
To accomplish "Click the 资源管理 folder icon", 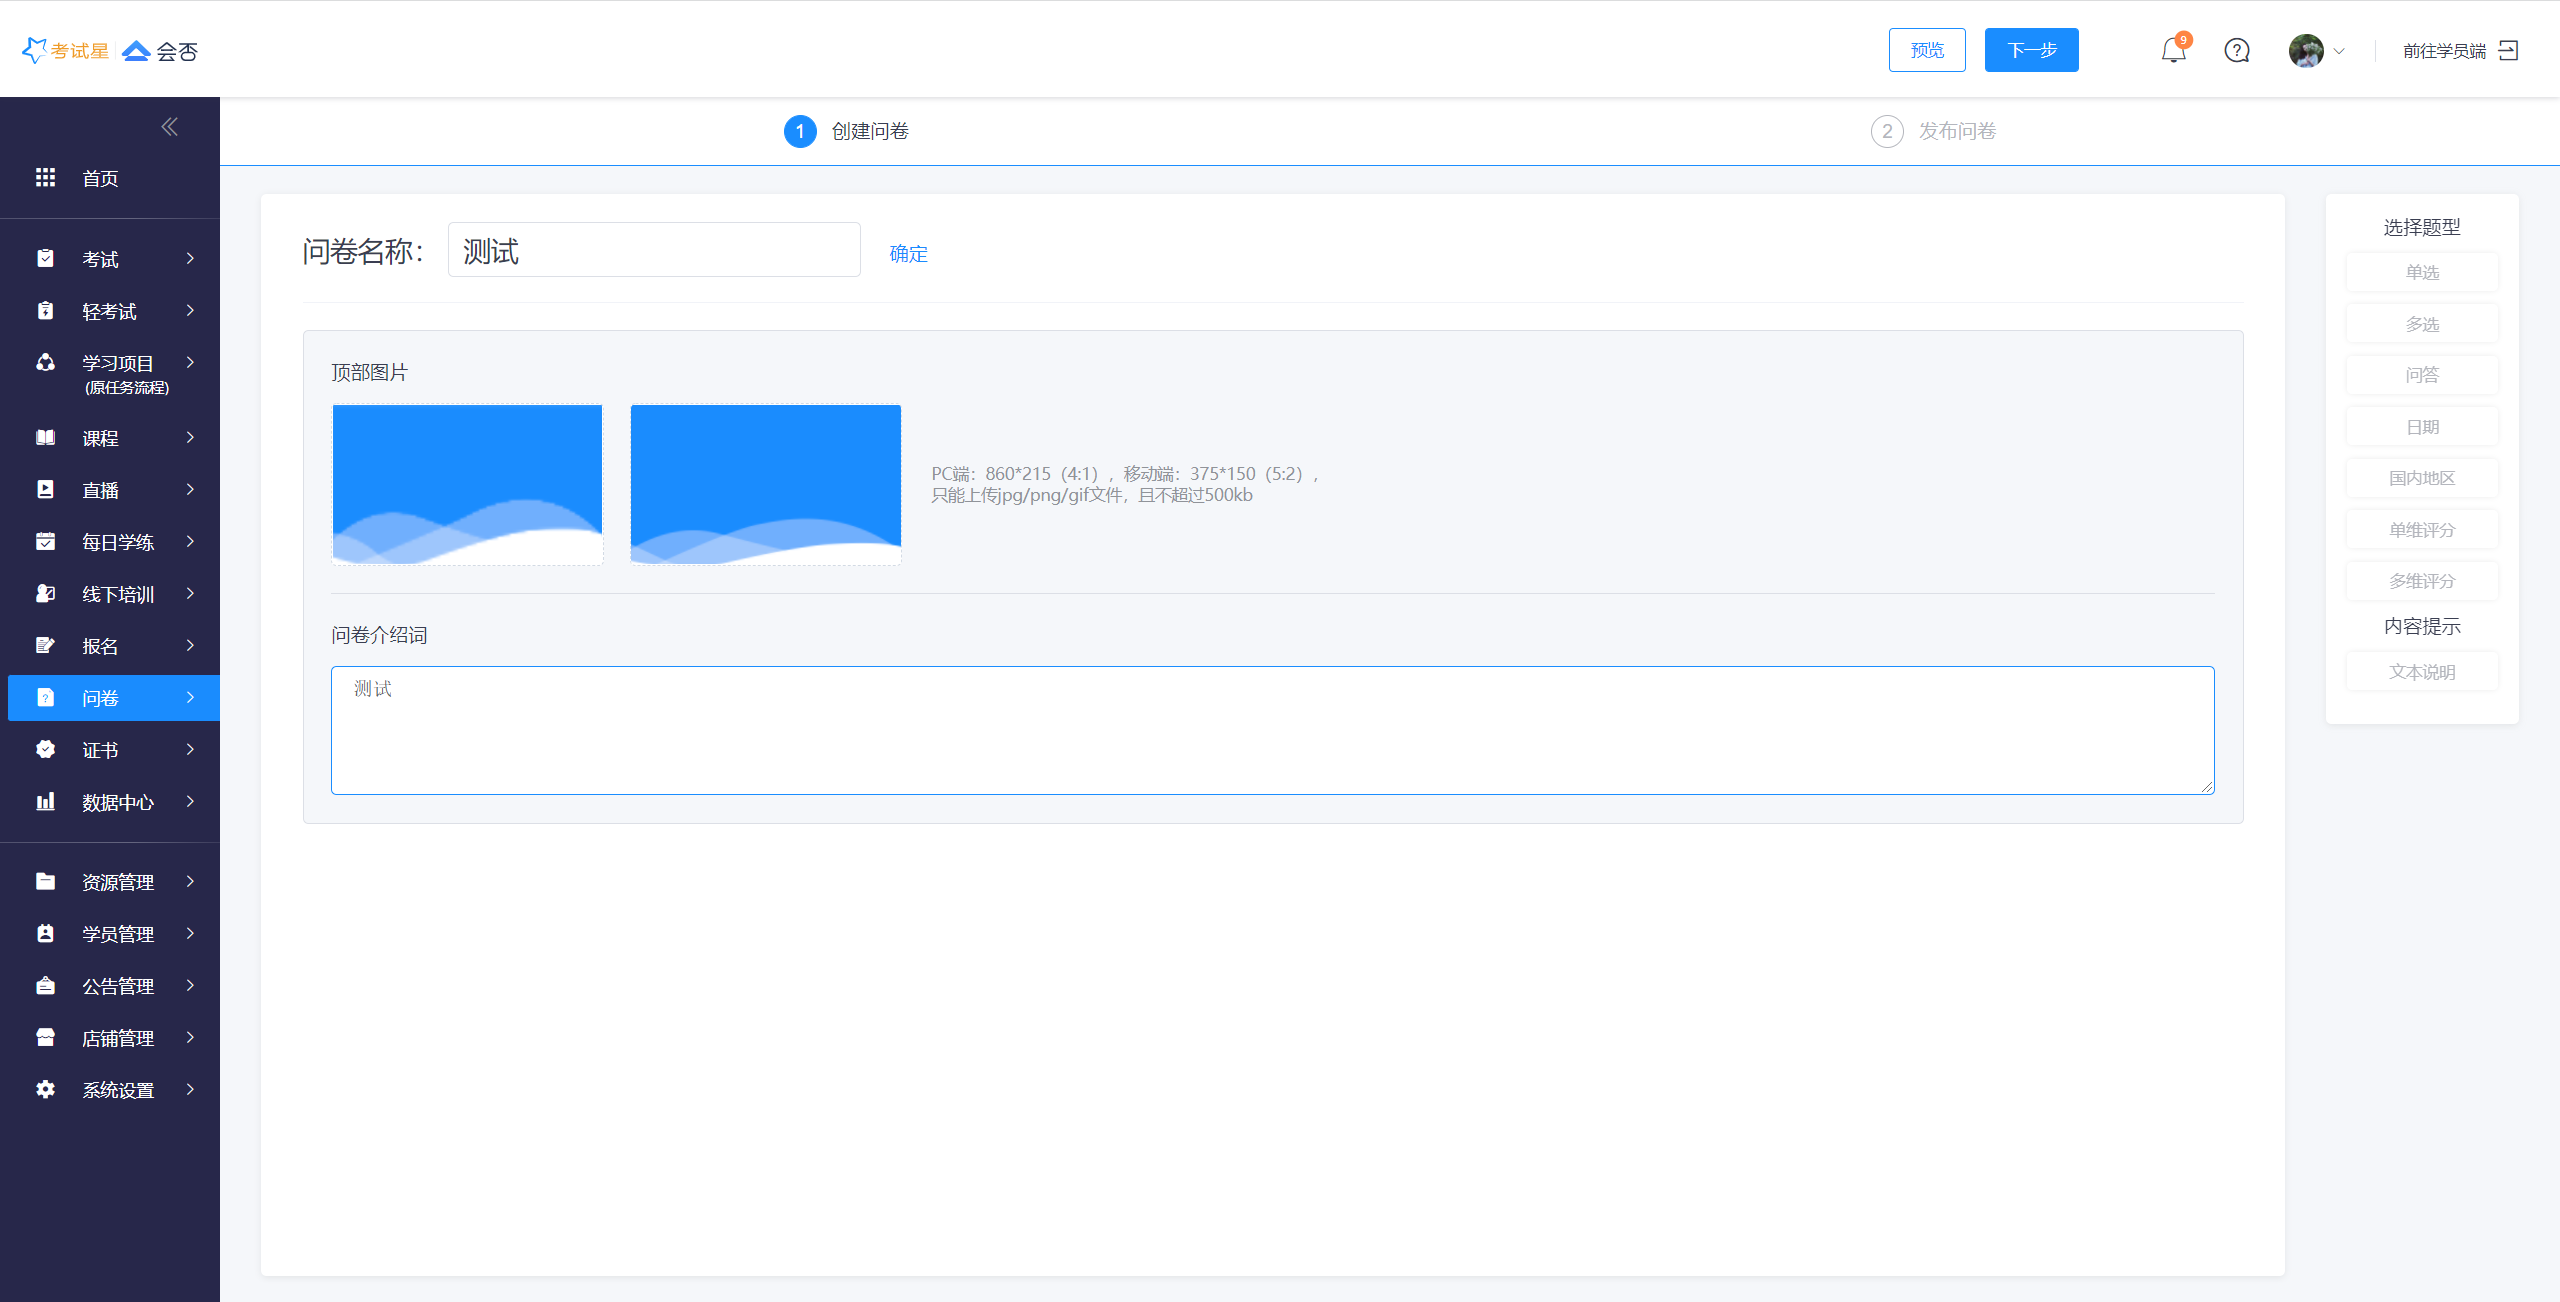I will [45, 881].
